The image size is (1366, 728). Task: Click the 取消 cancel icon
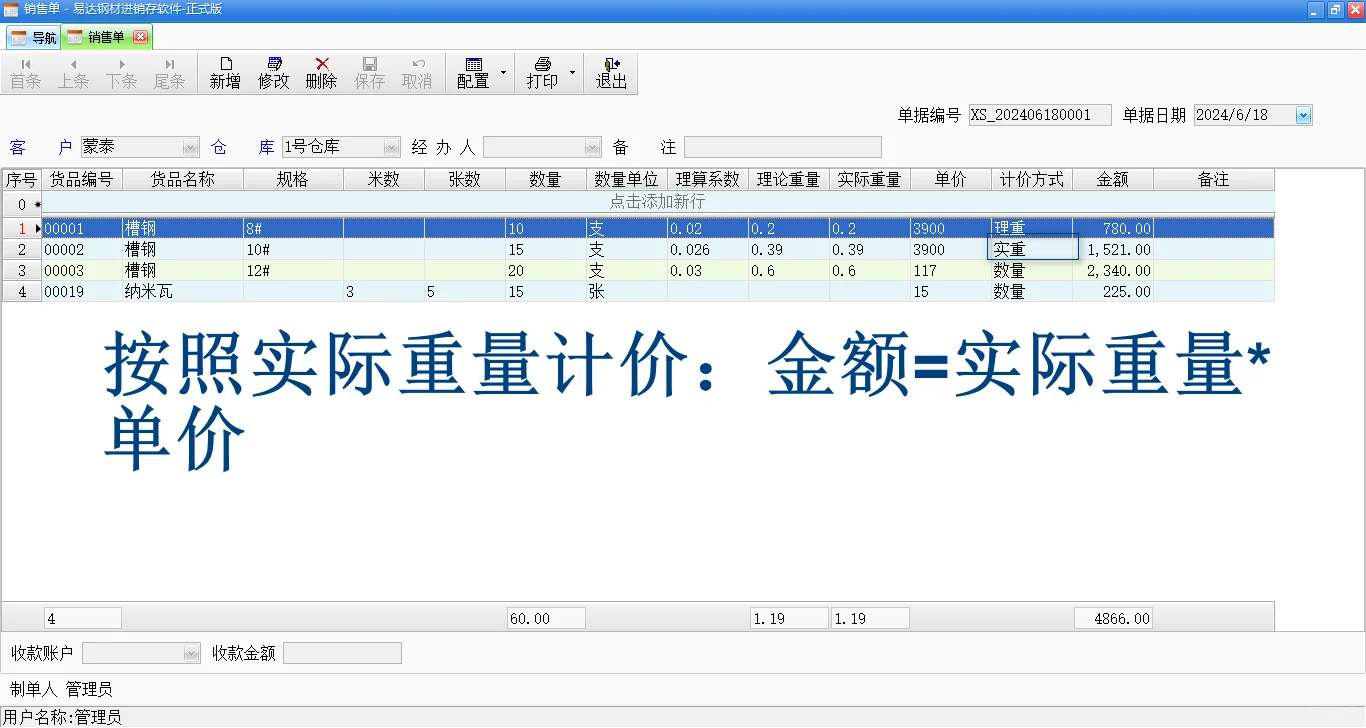(417, 72)
